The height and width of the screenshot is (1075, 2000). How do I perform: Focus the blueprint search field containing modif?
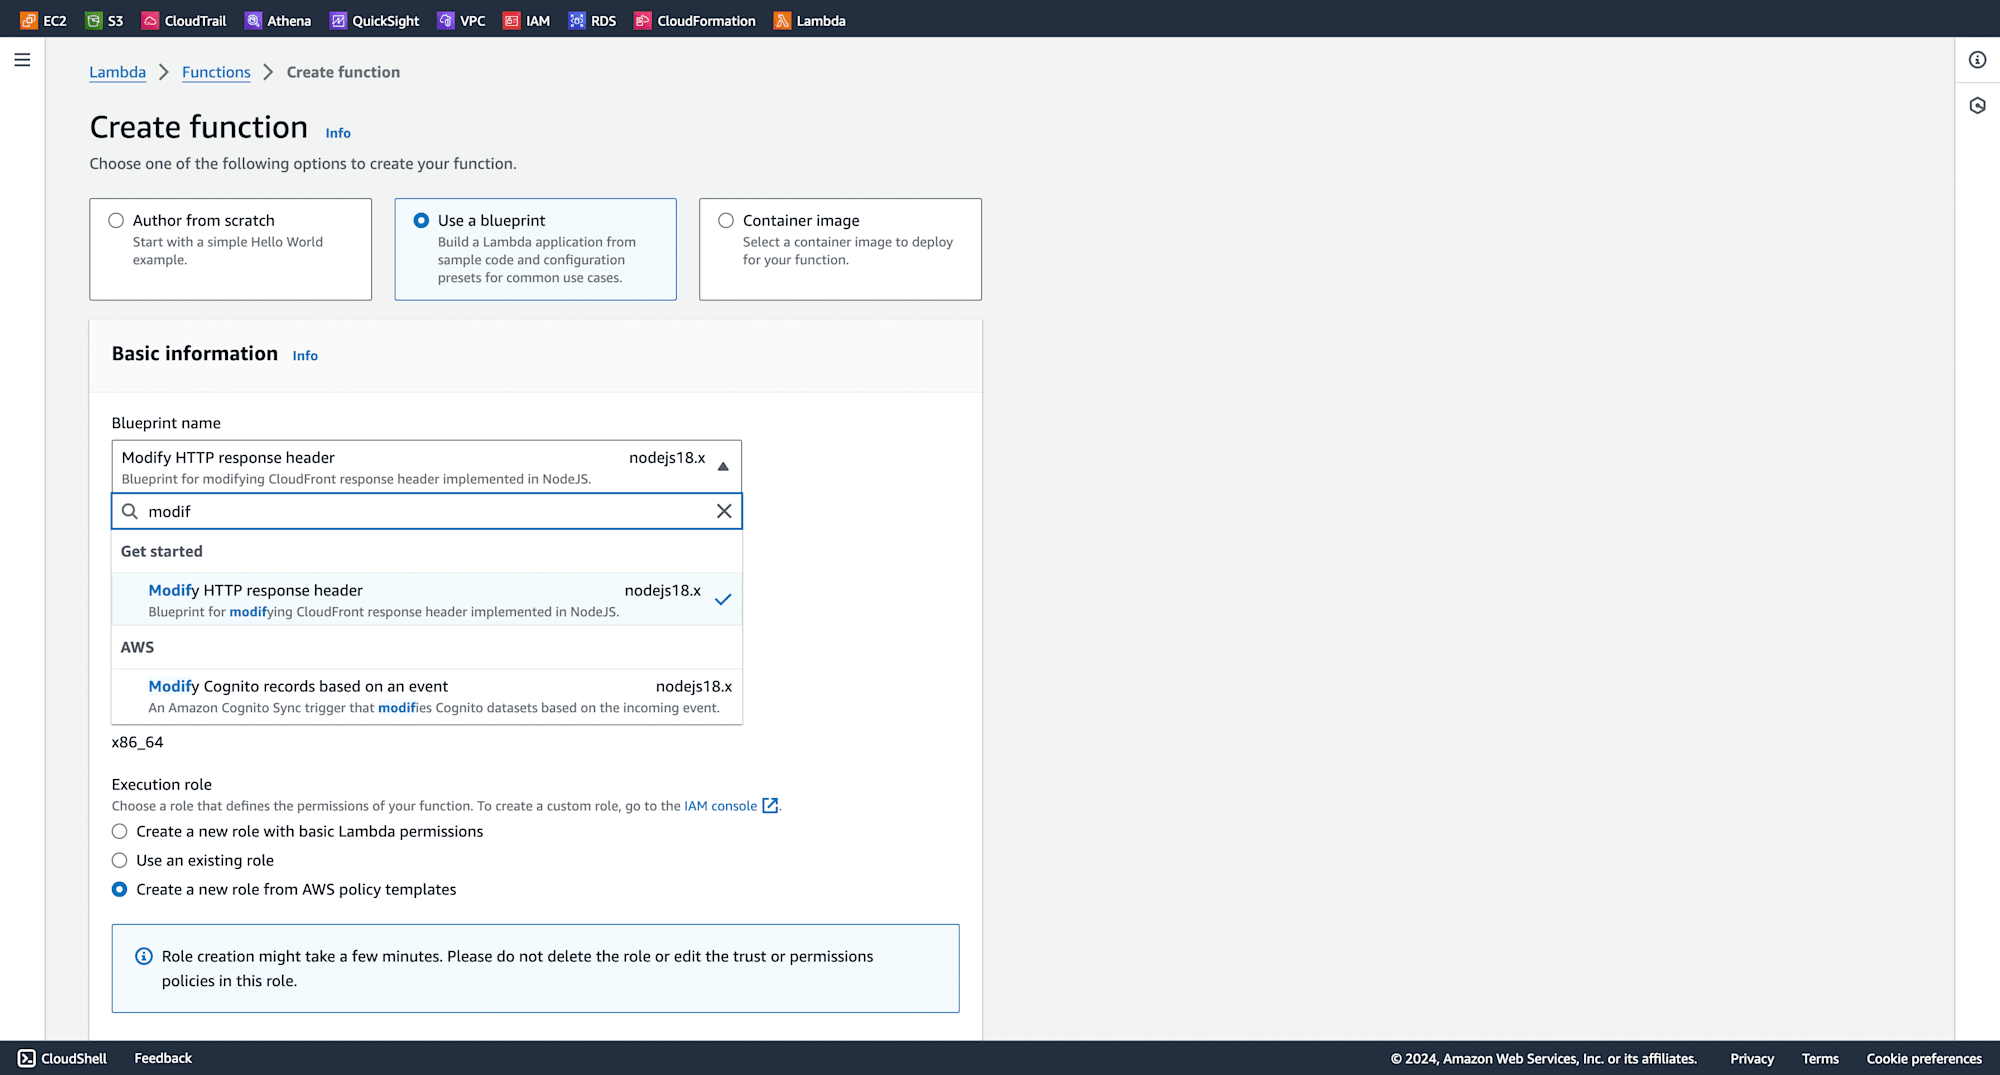[427, 511]
